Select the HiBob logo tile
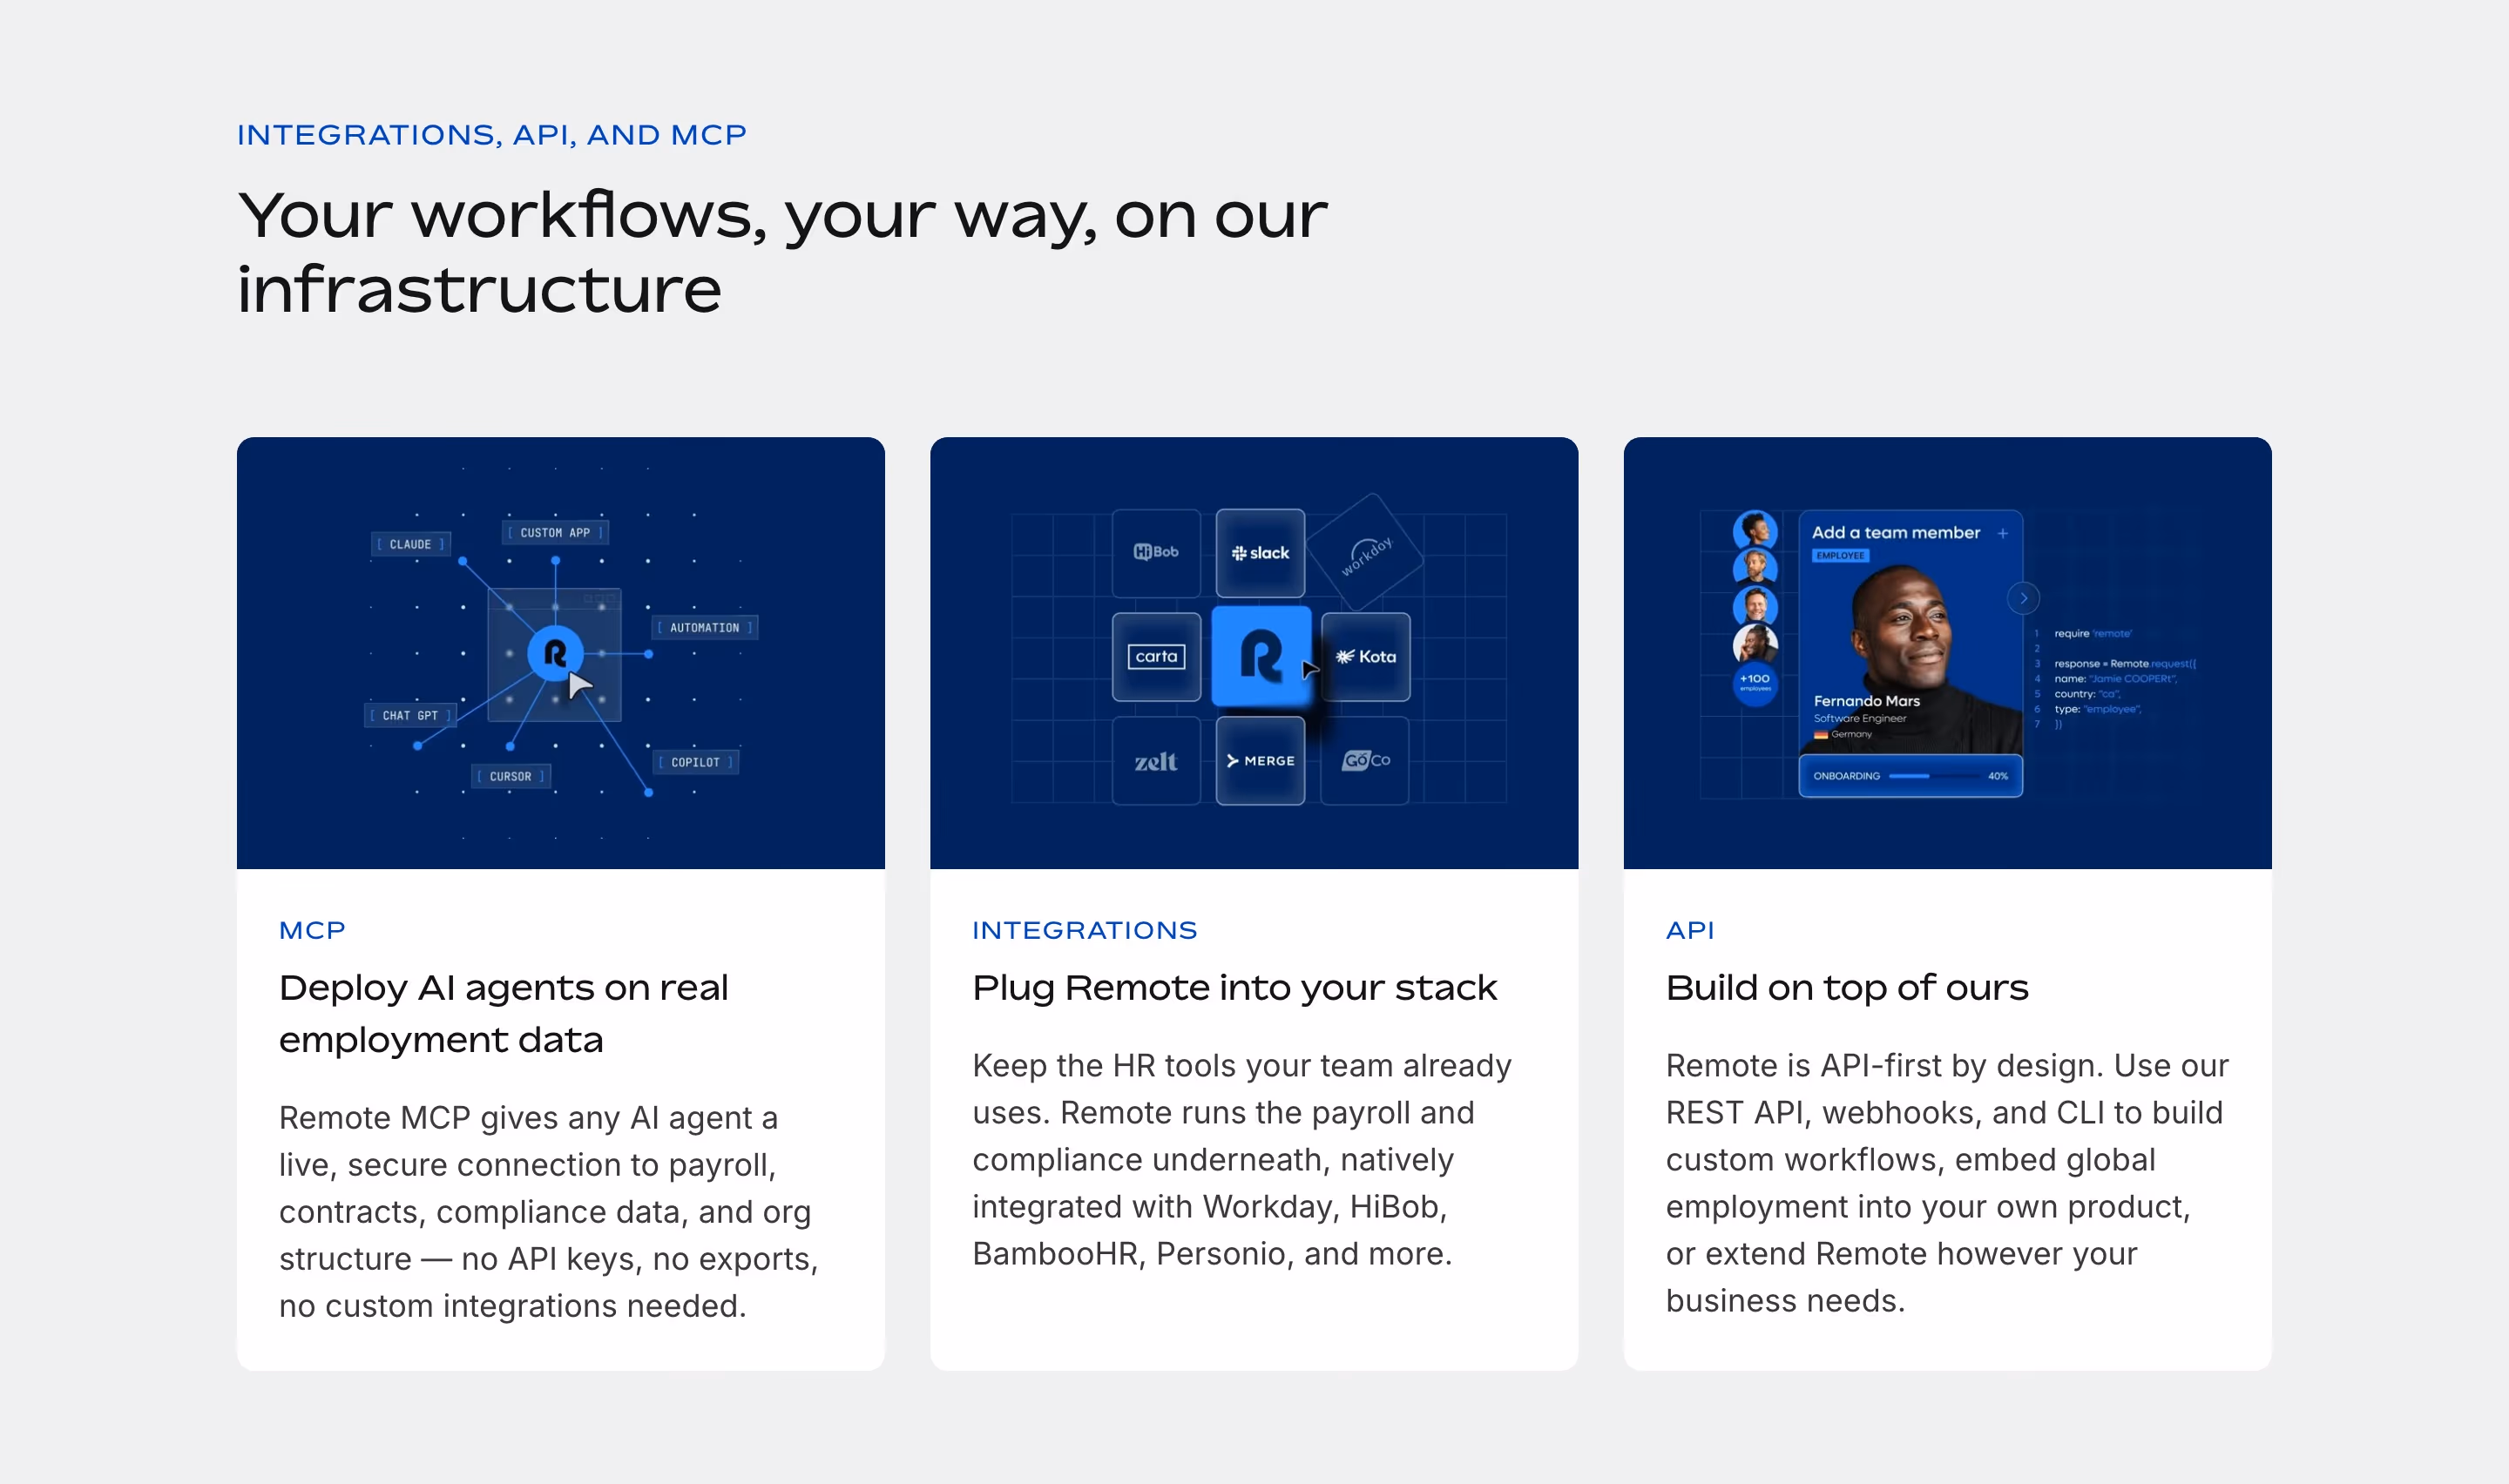Viewport: 2509px width, 1484px height. 1156,553
